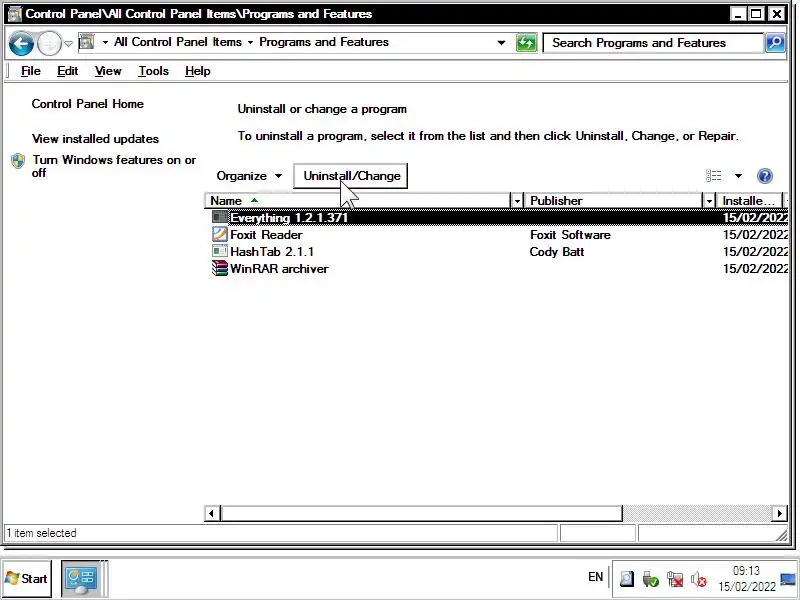Click the Everything 1.2.1.371 program icon
800x600 pixels.
[x=219, y=217]
